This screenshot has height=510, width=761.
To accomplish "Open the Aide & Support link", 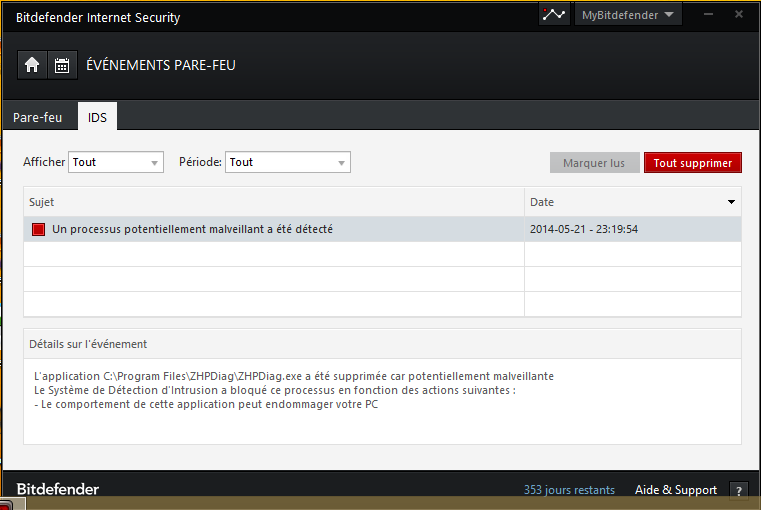I will tap(676, 490).
